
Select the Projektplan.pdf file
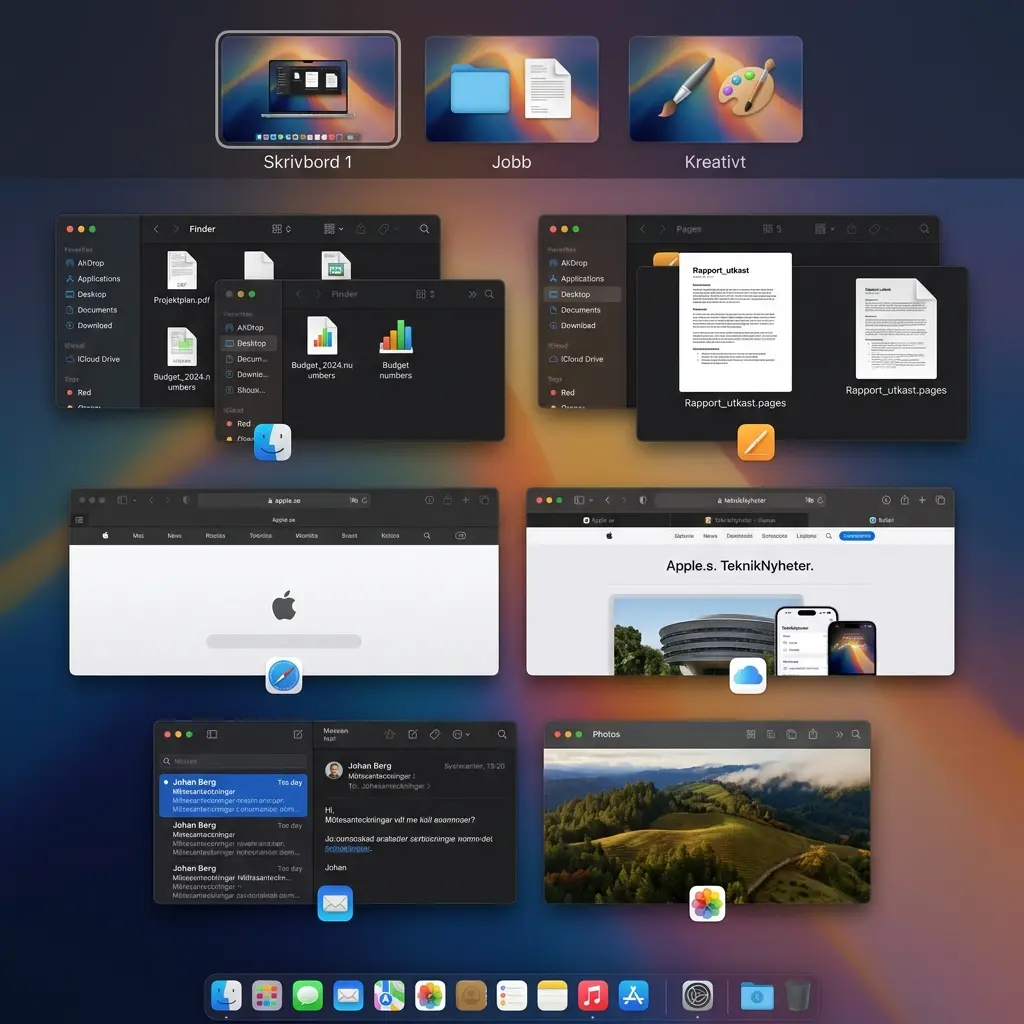click(182, 278)
